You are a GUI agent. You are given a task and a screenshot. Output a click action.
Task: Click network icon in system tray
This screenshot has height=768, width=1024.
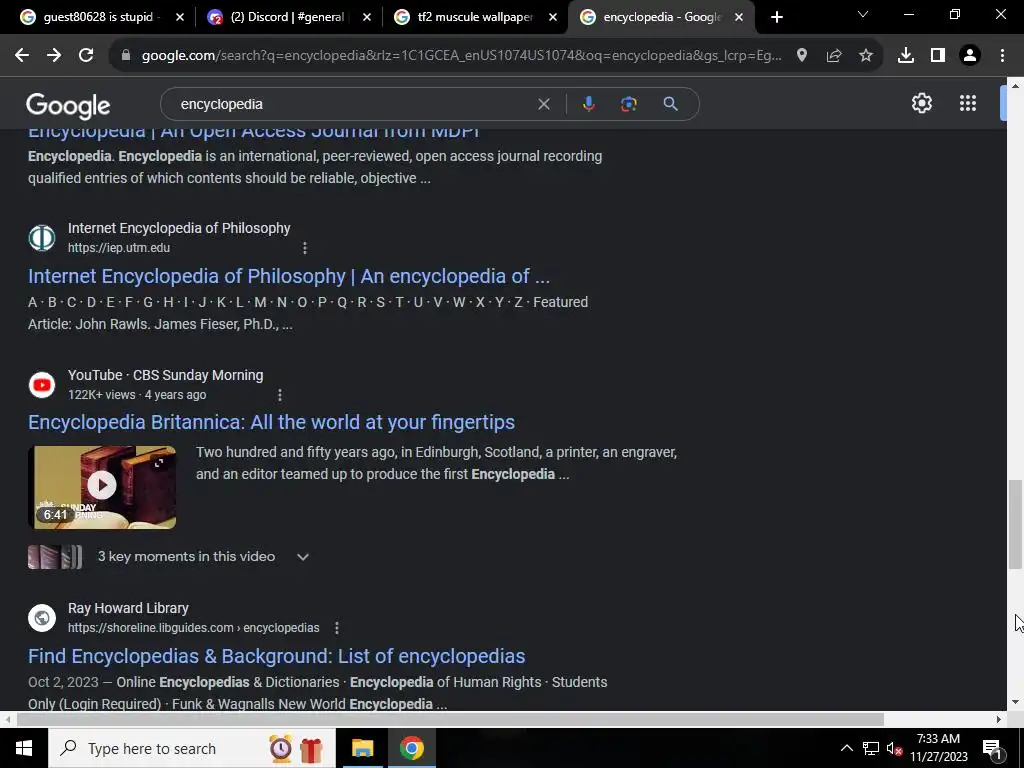pos(871,748)
